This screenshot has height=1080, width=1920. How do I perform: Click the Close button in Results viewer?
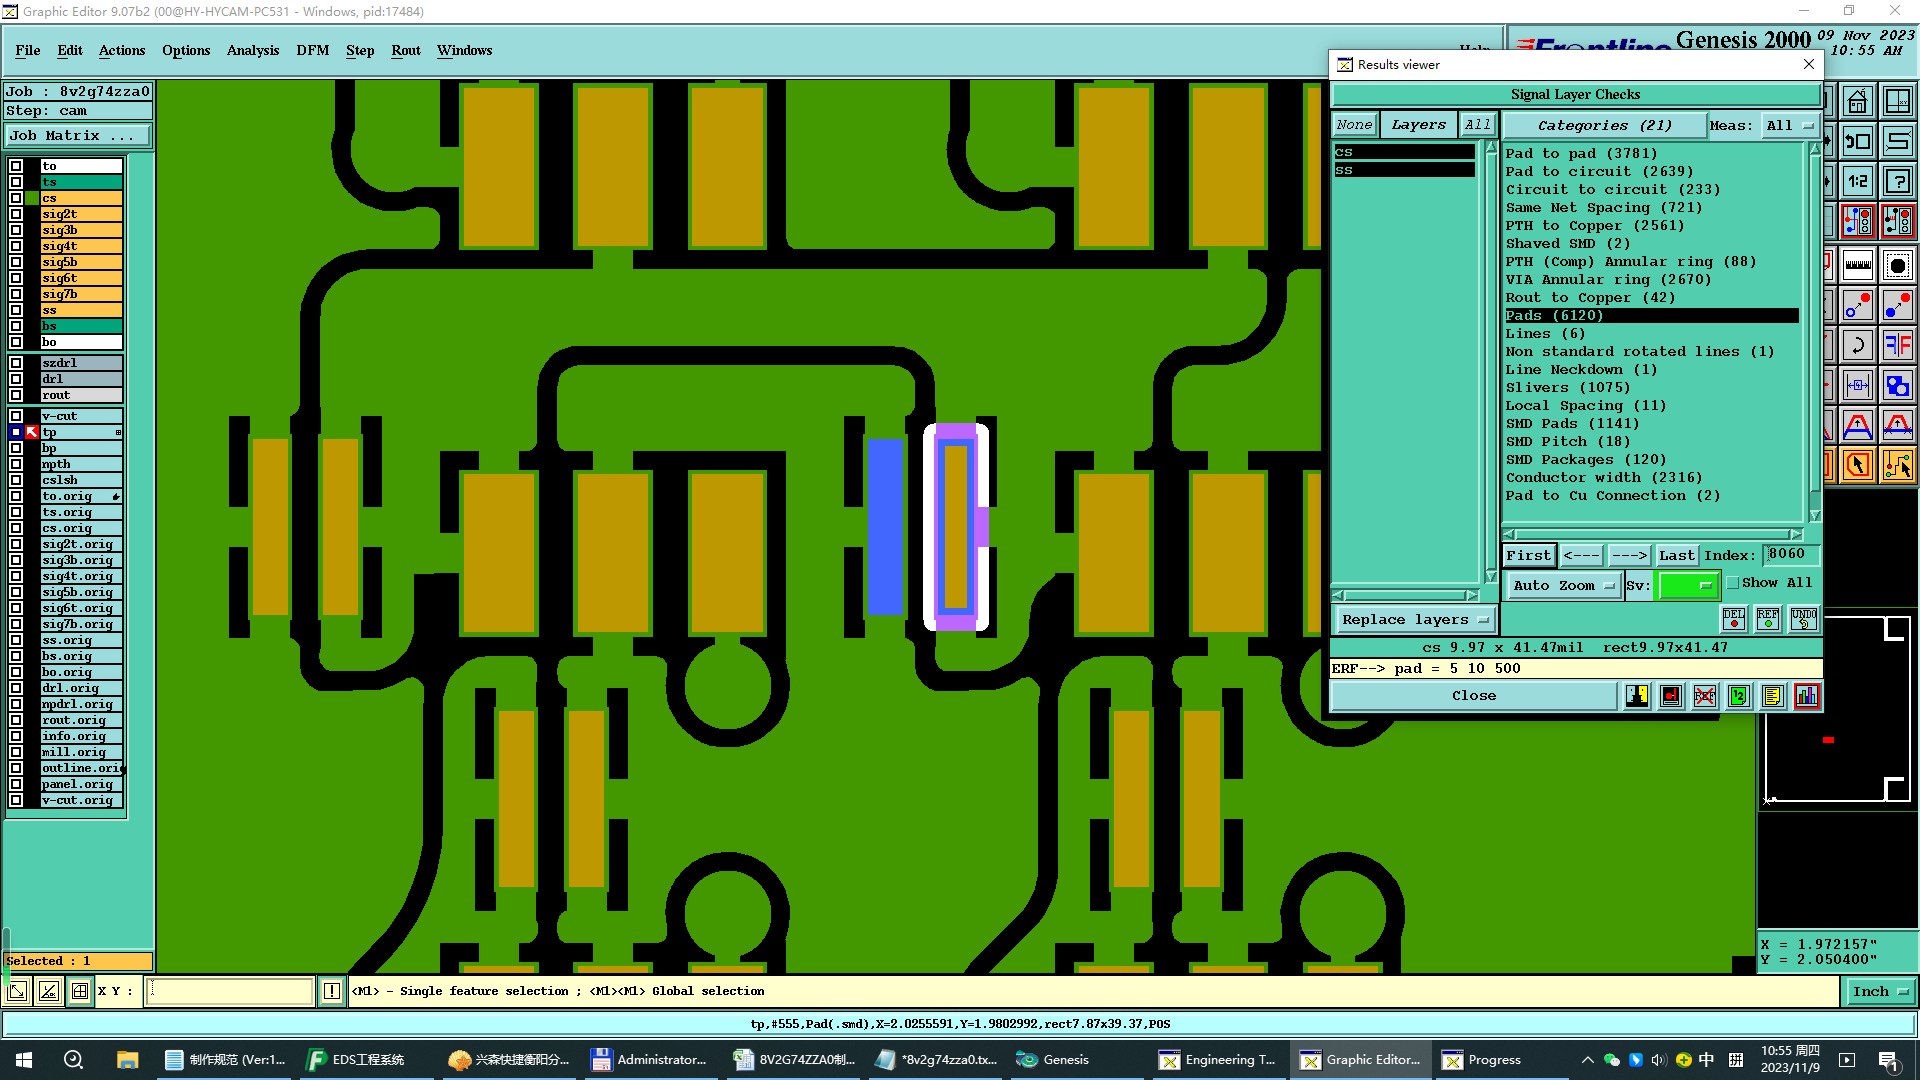click(x=1473, y=696)
